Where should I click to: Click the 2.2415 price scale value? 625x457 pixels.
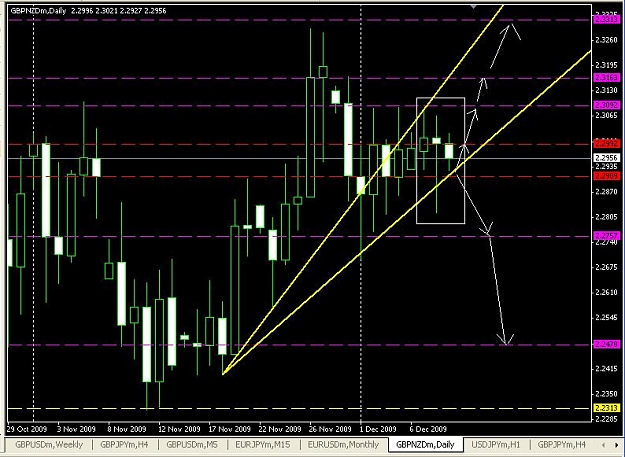coord(606,369)
